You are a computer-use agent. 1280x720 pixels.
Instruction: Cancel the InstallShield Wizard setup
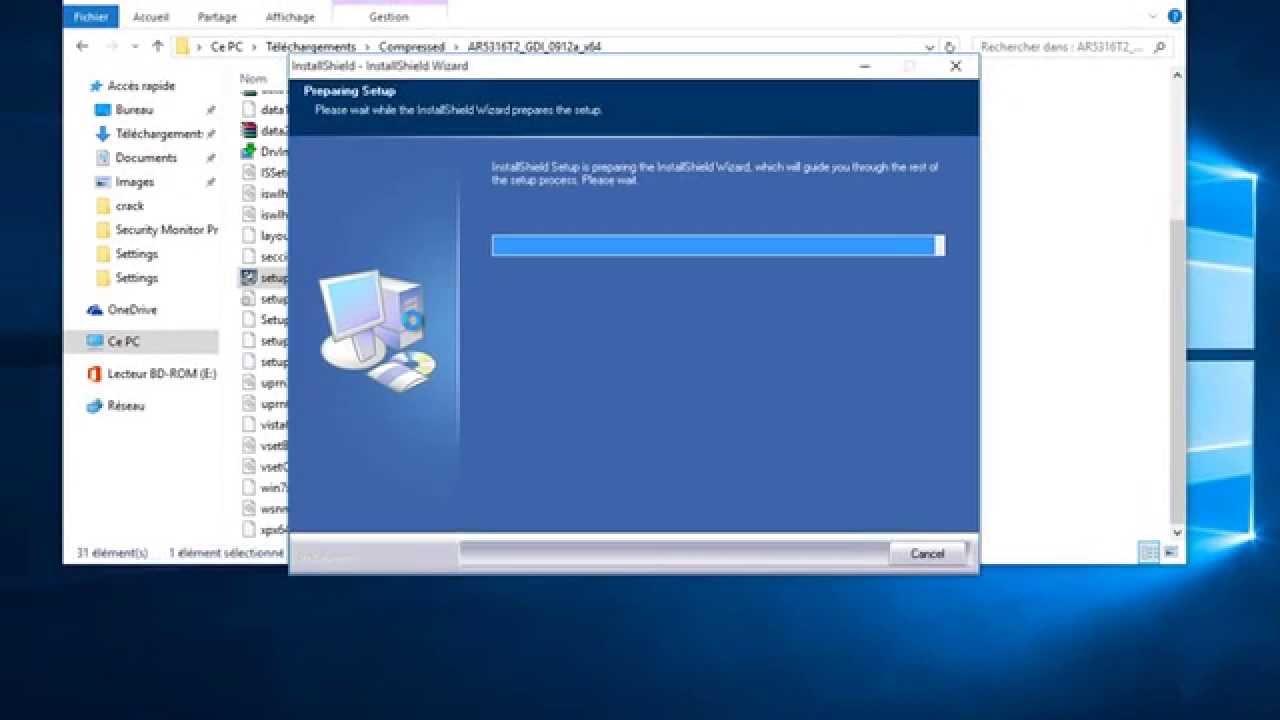coord(927,553)
